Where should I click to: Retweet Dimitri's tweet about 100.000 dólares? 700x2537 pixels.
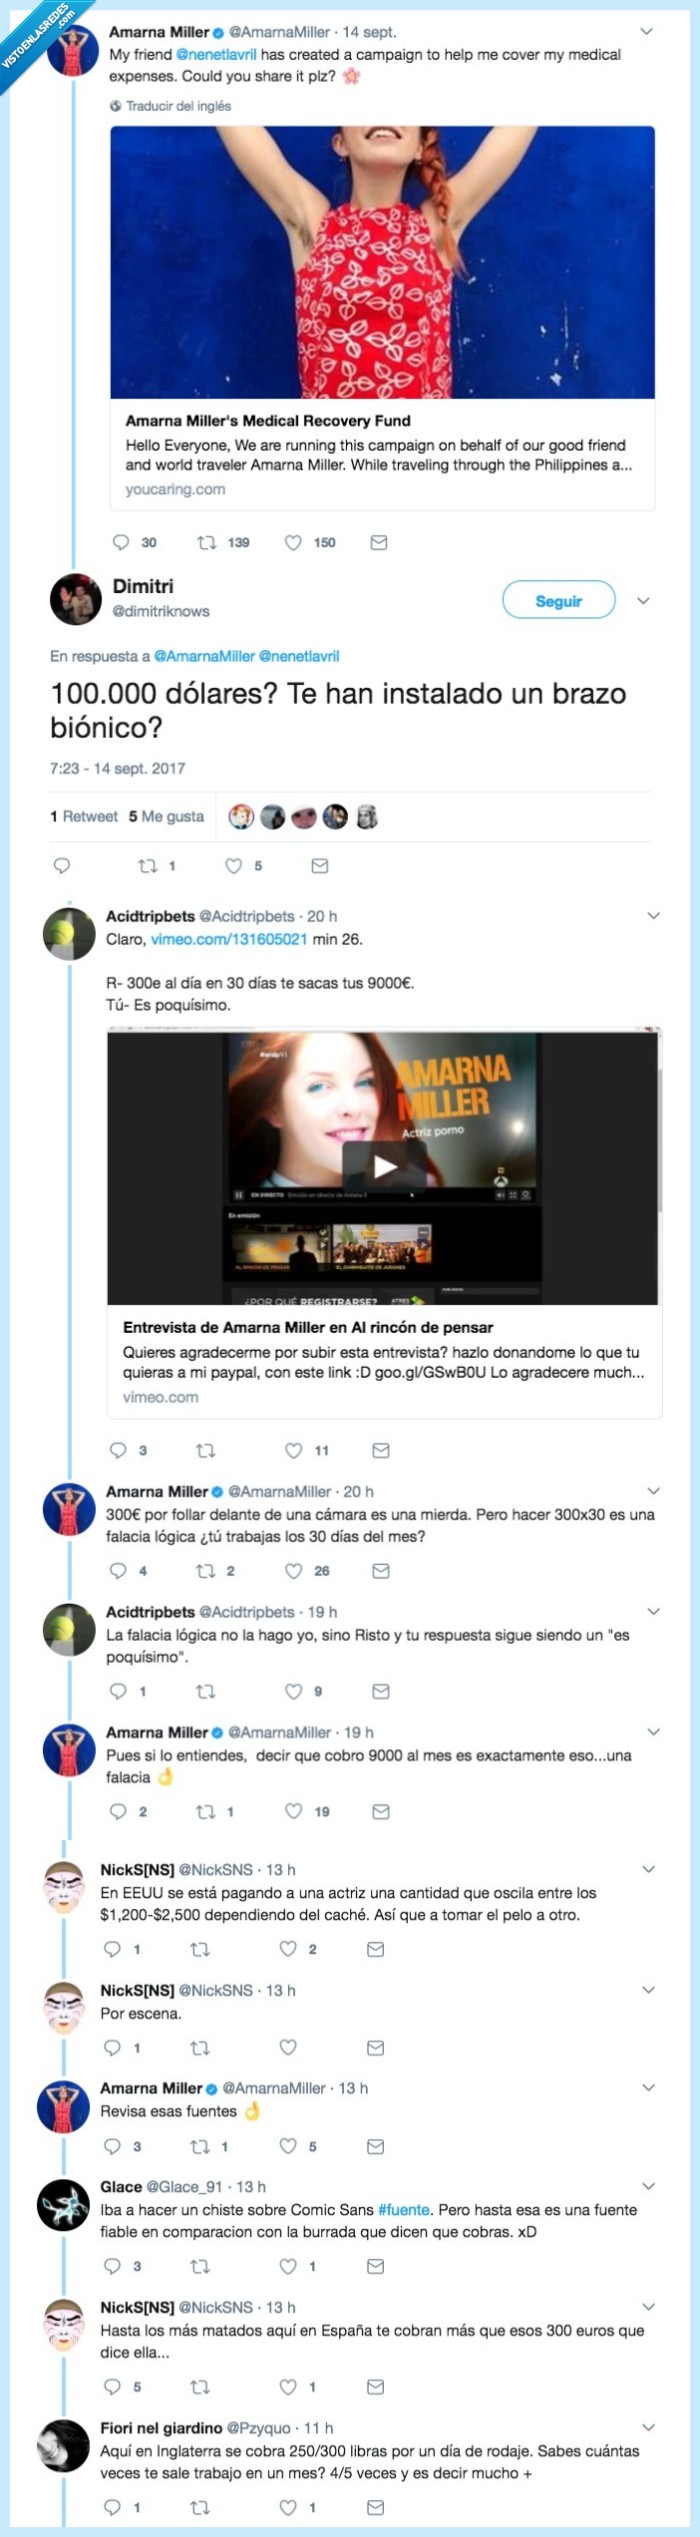(147, 866)
